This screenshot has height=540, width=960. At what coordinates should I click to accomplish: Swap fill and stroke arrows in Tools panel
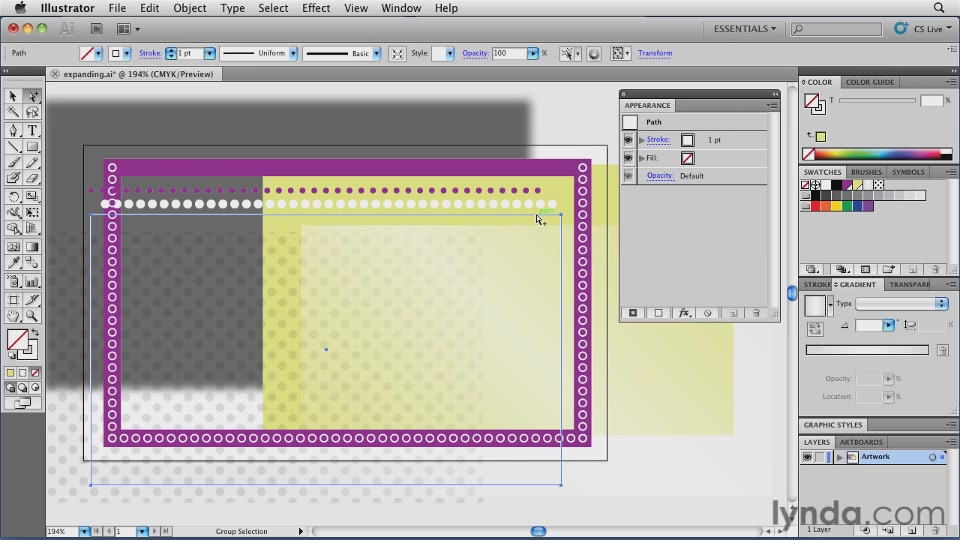[35, 332]
